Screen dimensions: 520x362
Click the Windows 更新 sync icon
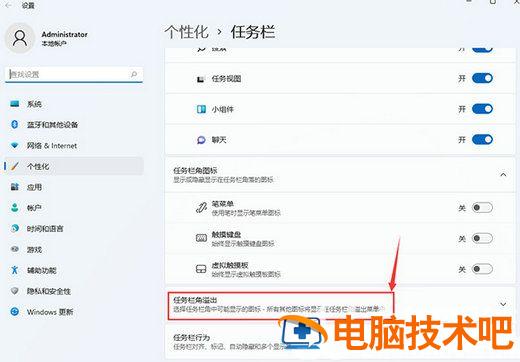(15, 312)
